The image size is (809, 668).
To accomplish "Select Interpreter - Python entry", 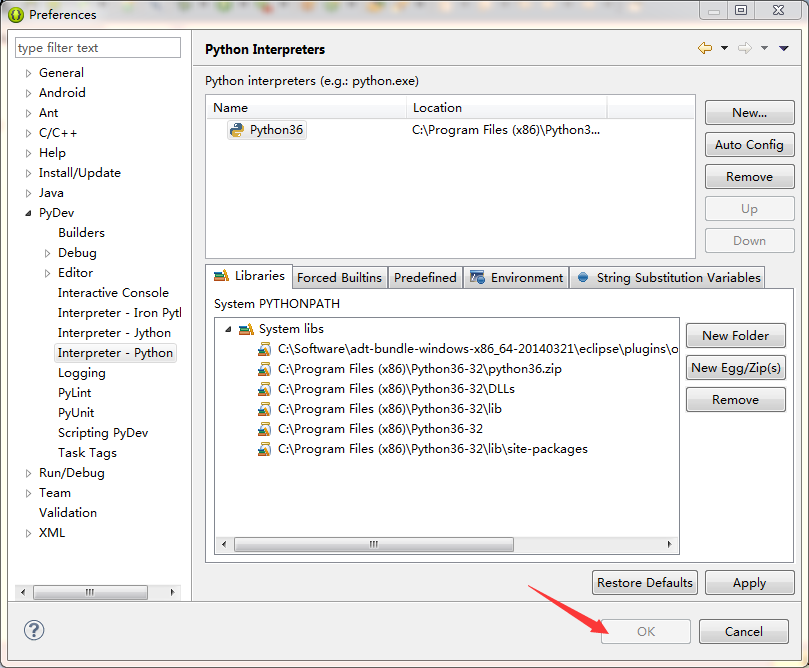I will point(116,353).
